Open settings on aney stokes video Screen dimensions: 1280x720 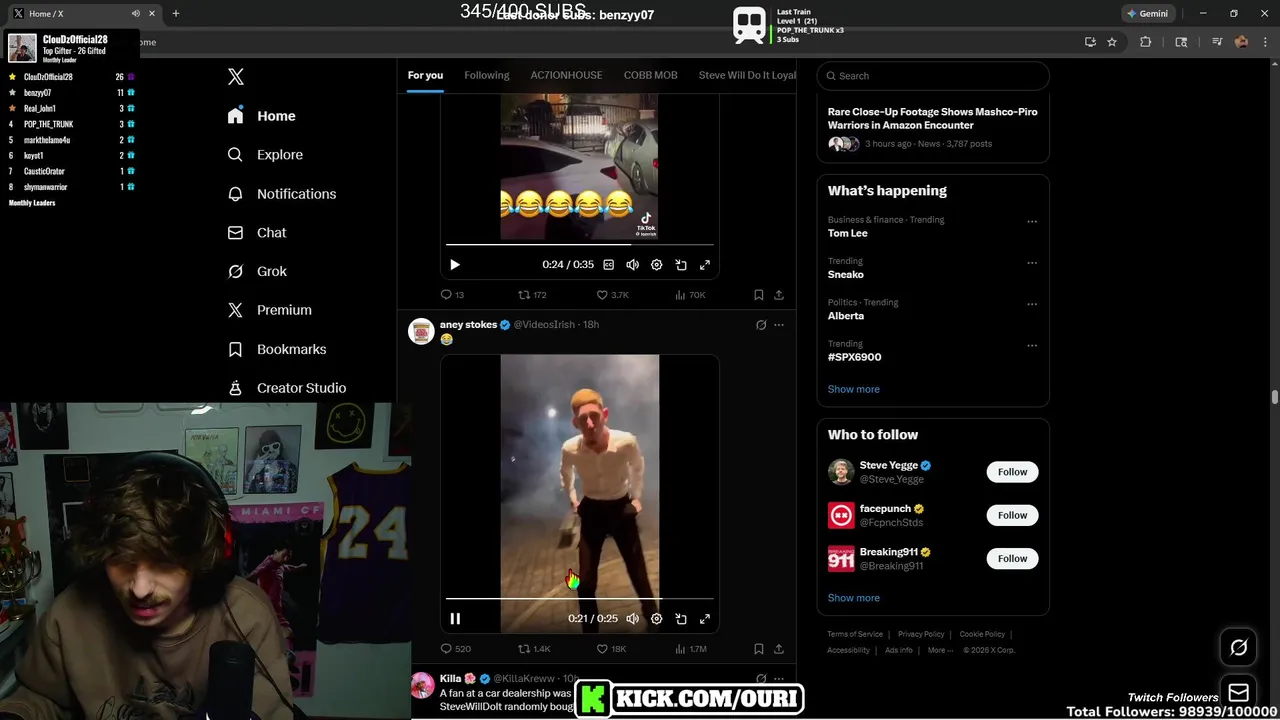[x=656, y=619]
